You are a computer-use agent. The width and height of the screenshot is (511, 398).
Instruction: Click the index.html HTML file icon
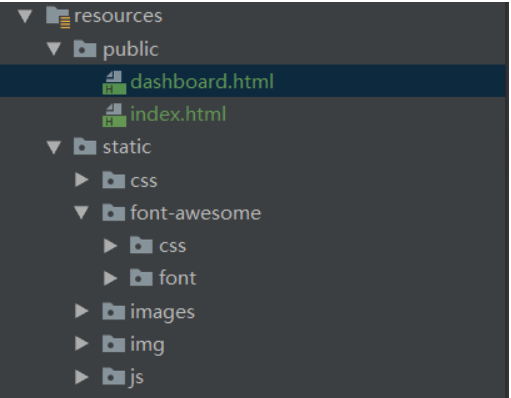pyautogui.click(x=114, y=115)
